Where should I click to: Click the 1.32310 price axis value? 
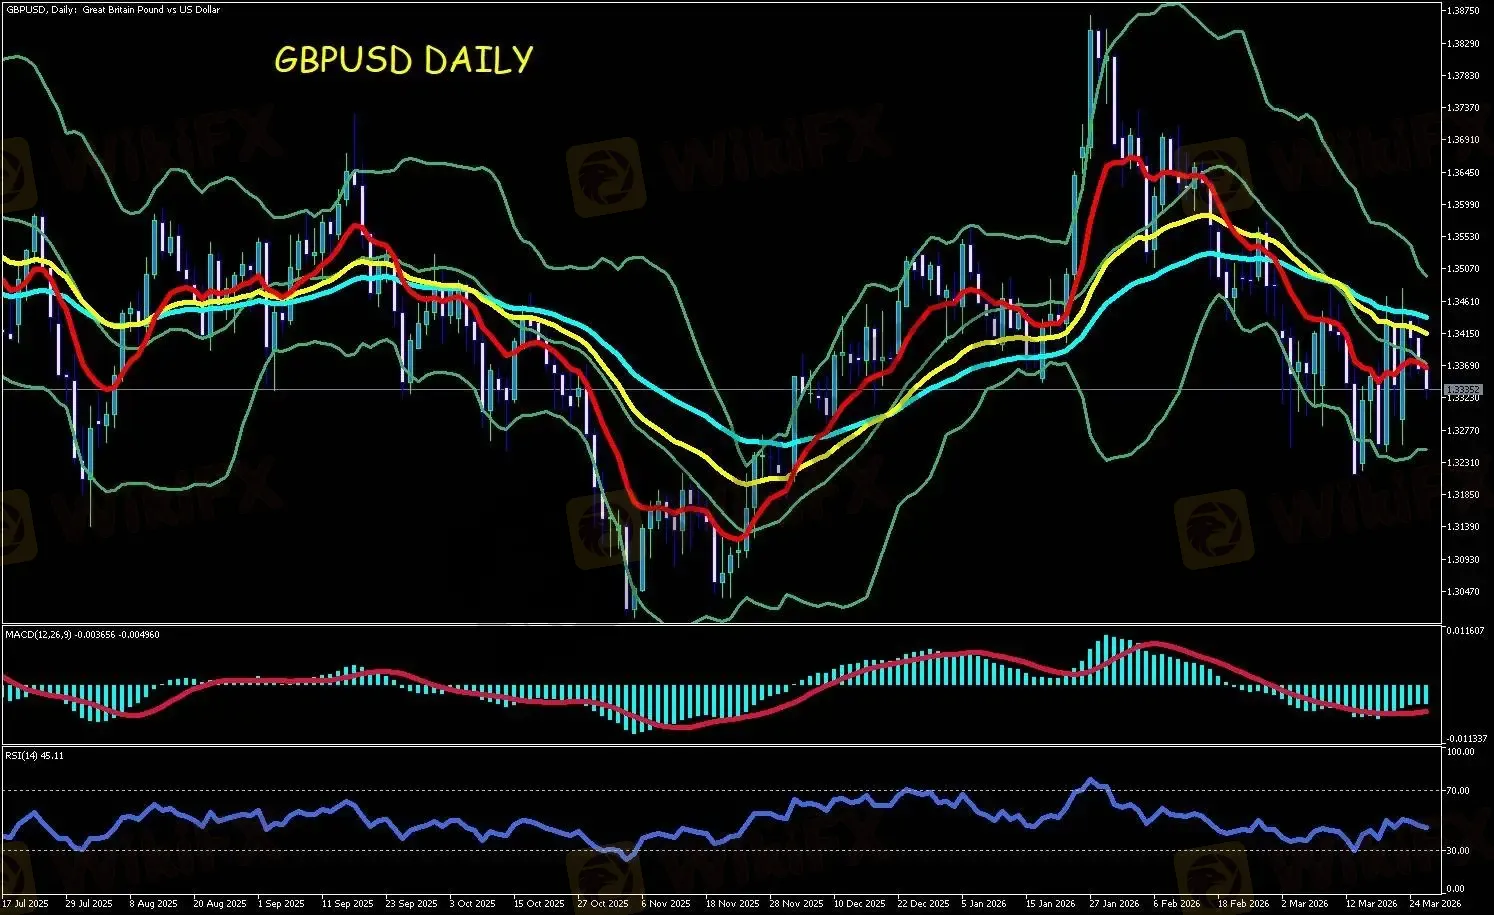(x=1461, y=463)
